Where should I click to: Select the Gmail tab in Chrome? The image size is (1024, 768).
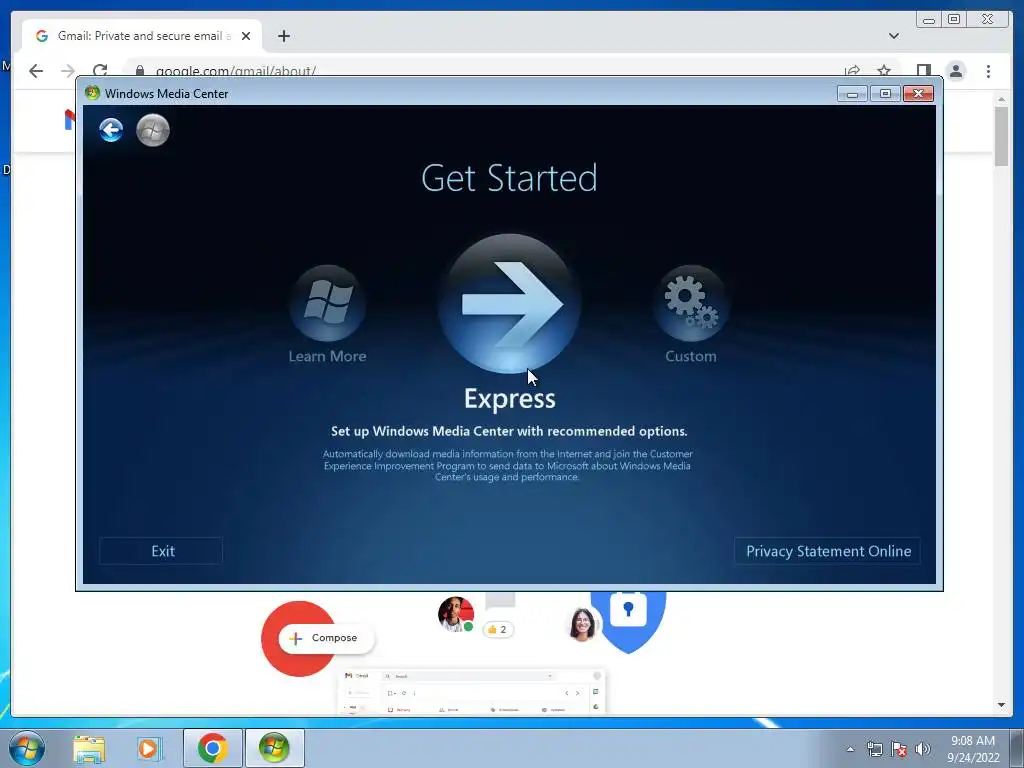pos(142,36)
